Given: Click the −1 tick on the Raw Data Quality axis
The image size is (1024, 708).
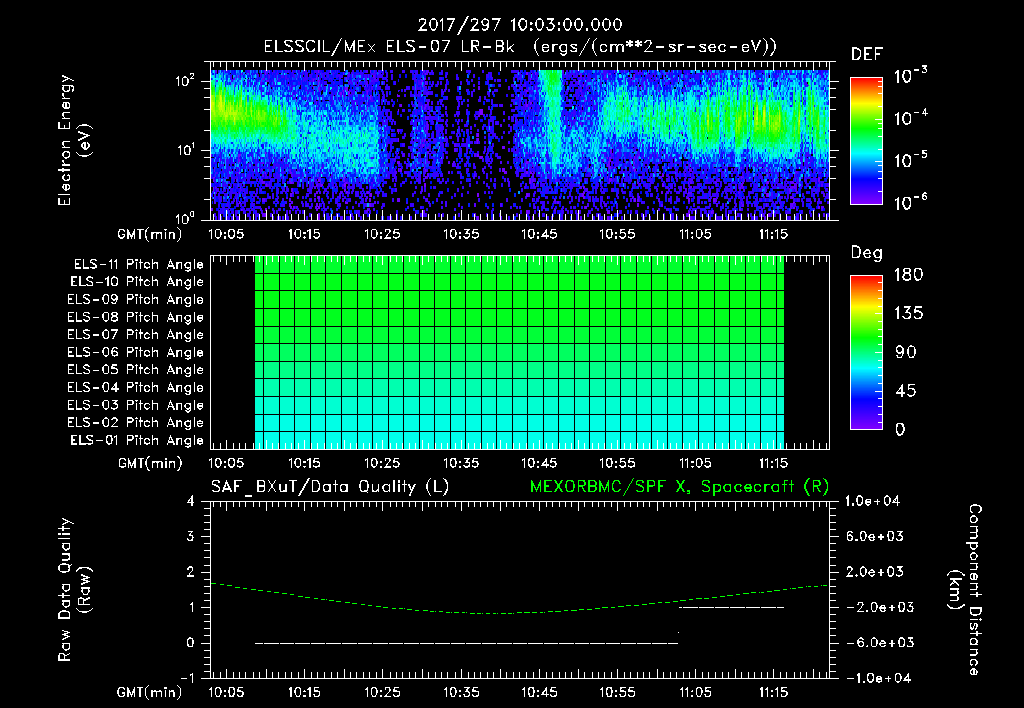Looking at the screenshot, I should click(187, 678).
